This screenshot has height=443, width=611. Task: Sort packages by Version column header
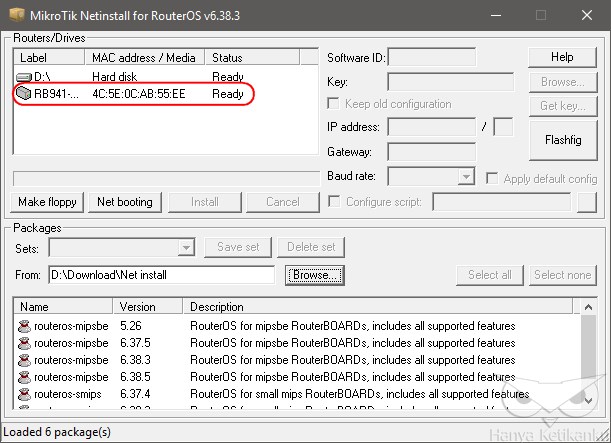click(148, 306)
